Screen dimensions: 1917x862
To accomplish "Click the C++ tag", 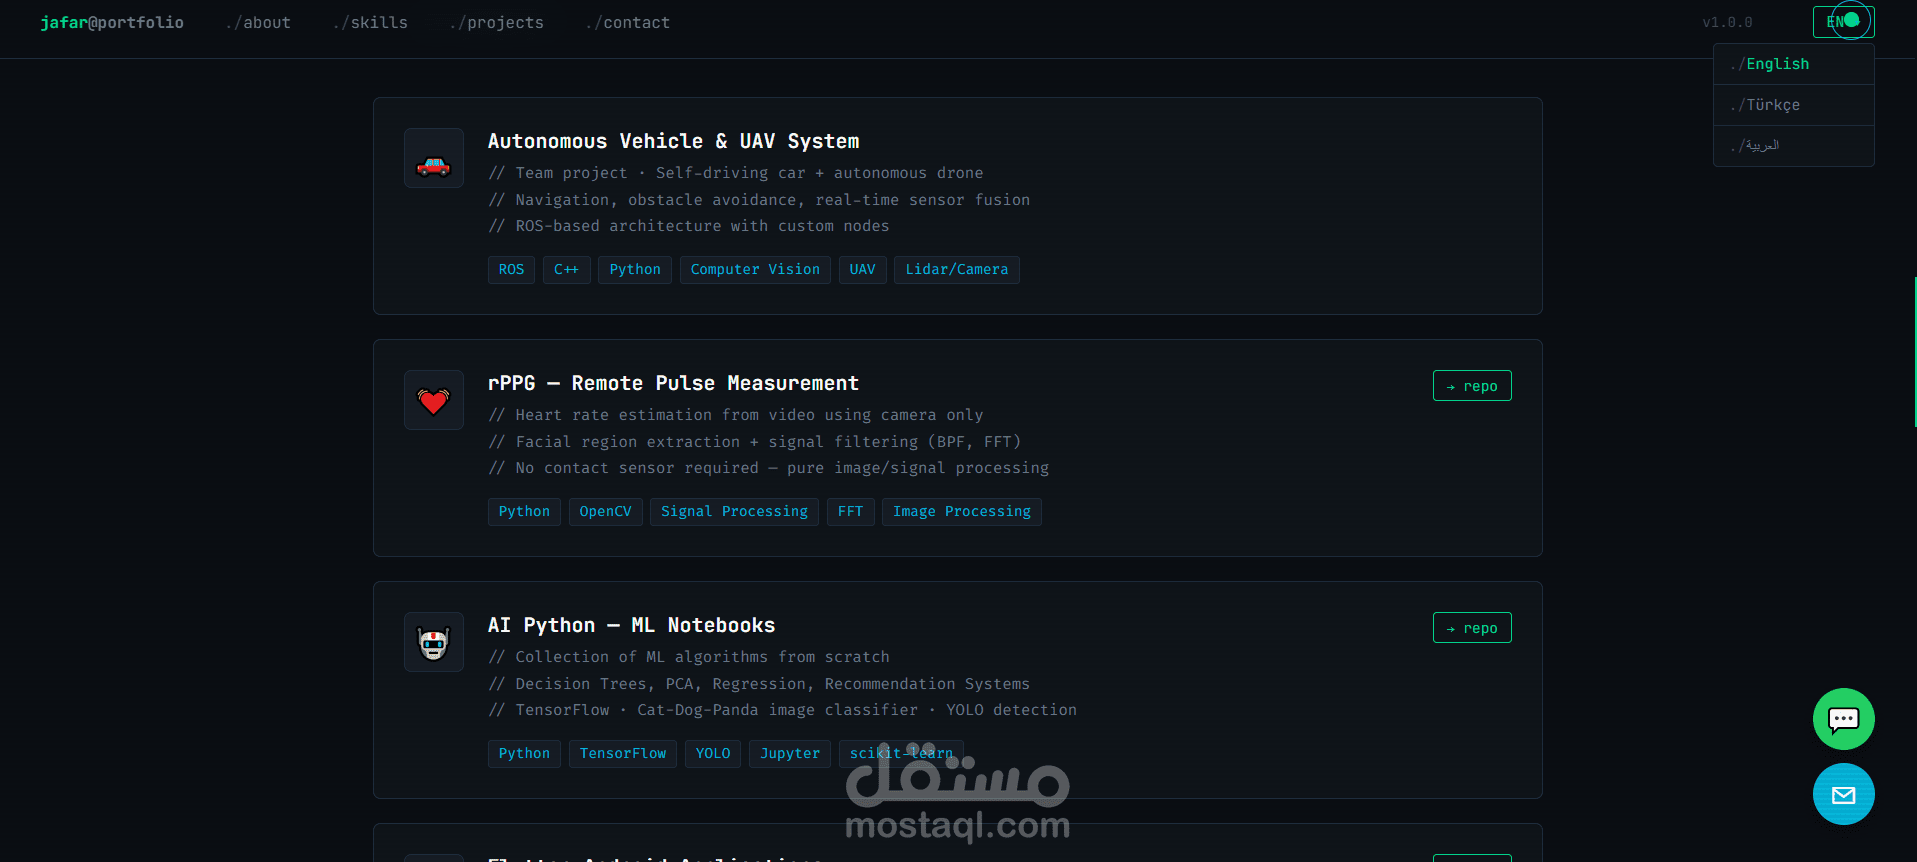I will click(x=566, y=270).
